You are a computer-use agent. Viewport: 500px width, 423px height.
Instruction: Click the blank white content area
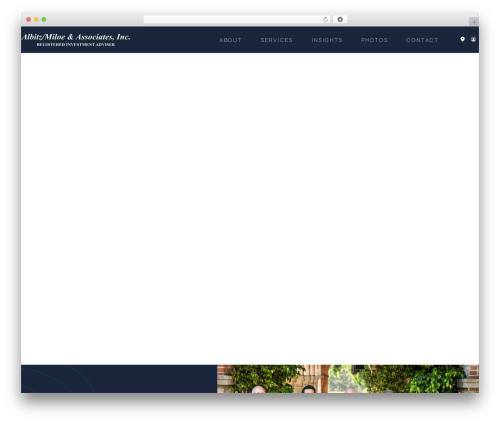tap(250, 209)
